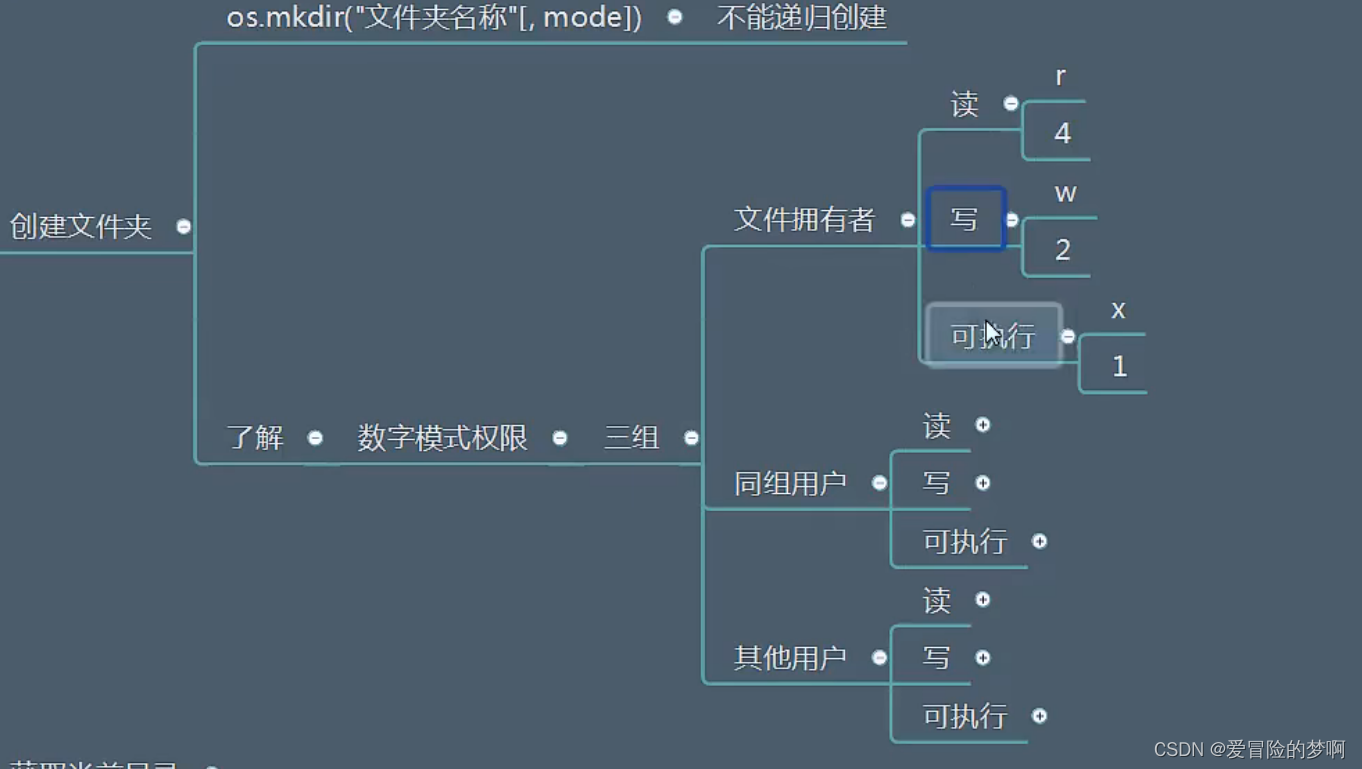The image size is (1362, 769).
Task: Collapse the os.mkdir node's children
Action: coord(675,17)
